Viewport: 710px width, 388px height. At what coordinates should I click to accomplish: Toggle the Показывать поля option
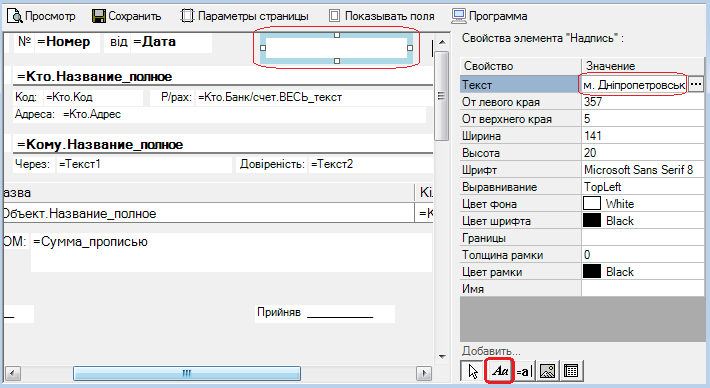click(381, 16)
